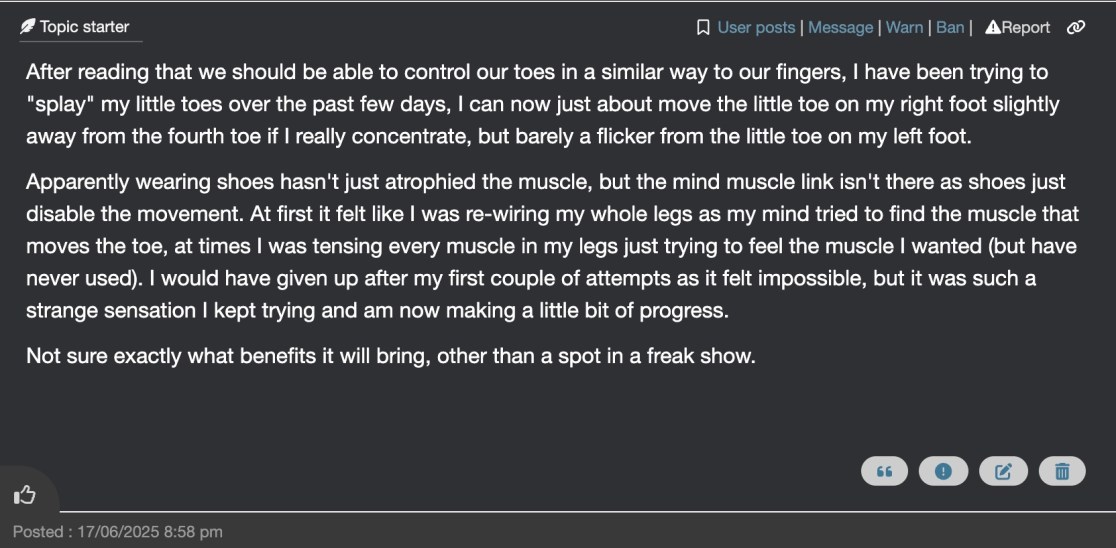Send a Message to the poster
The height and width of the screenshot is (548, 1116).
pyautogui.click(x=840, y=28)
